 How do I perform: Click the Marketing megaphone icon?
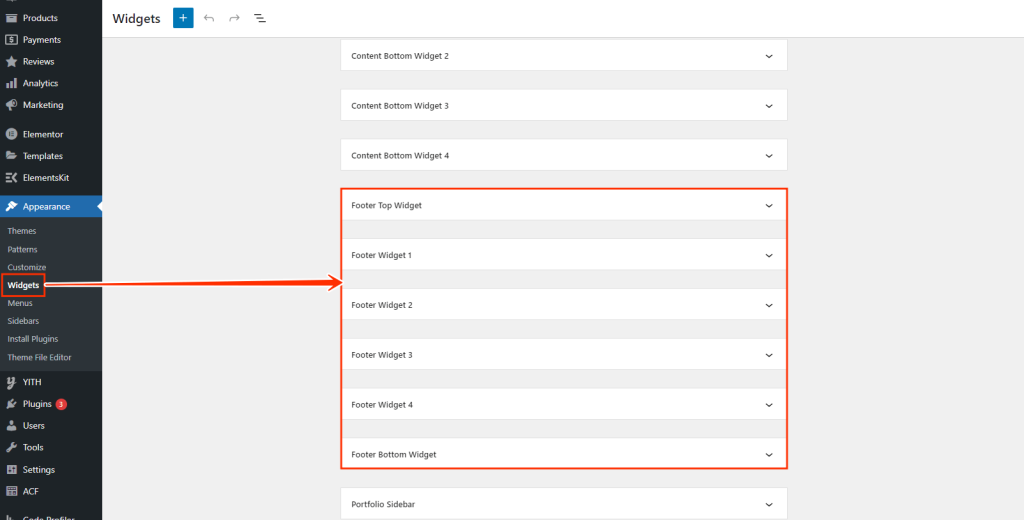(x=12, y=105)
